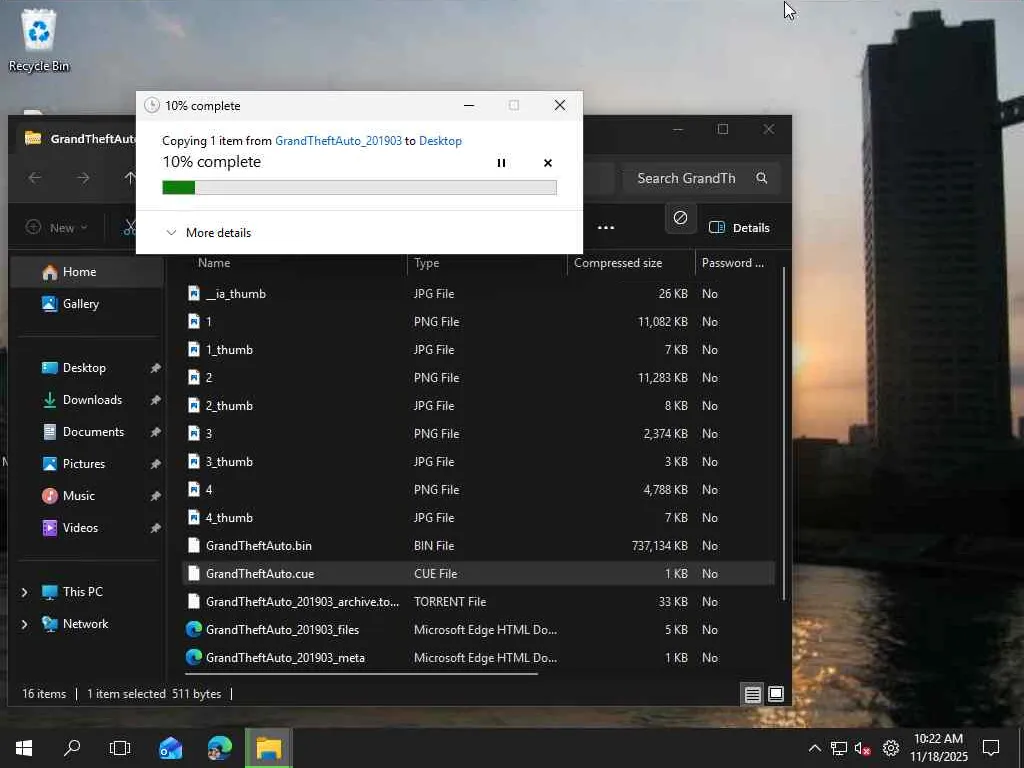The height and width of the screenshot is (768, 1024).
Task: Select GrandTheftAuto_201903_meta Edge document
Action: (x=478, y=658)
